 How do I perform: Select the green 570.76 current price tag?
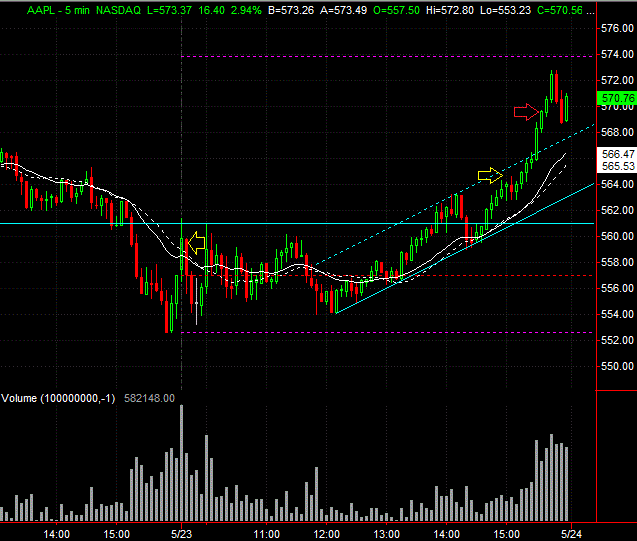point(617,98)
